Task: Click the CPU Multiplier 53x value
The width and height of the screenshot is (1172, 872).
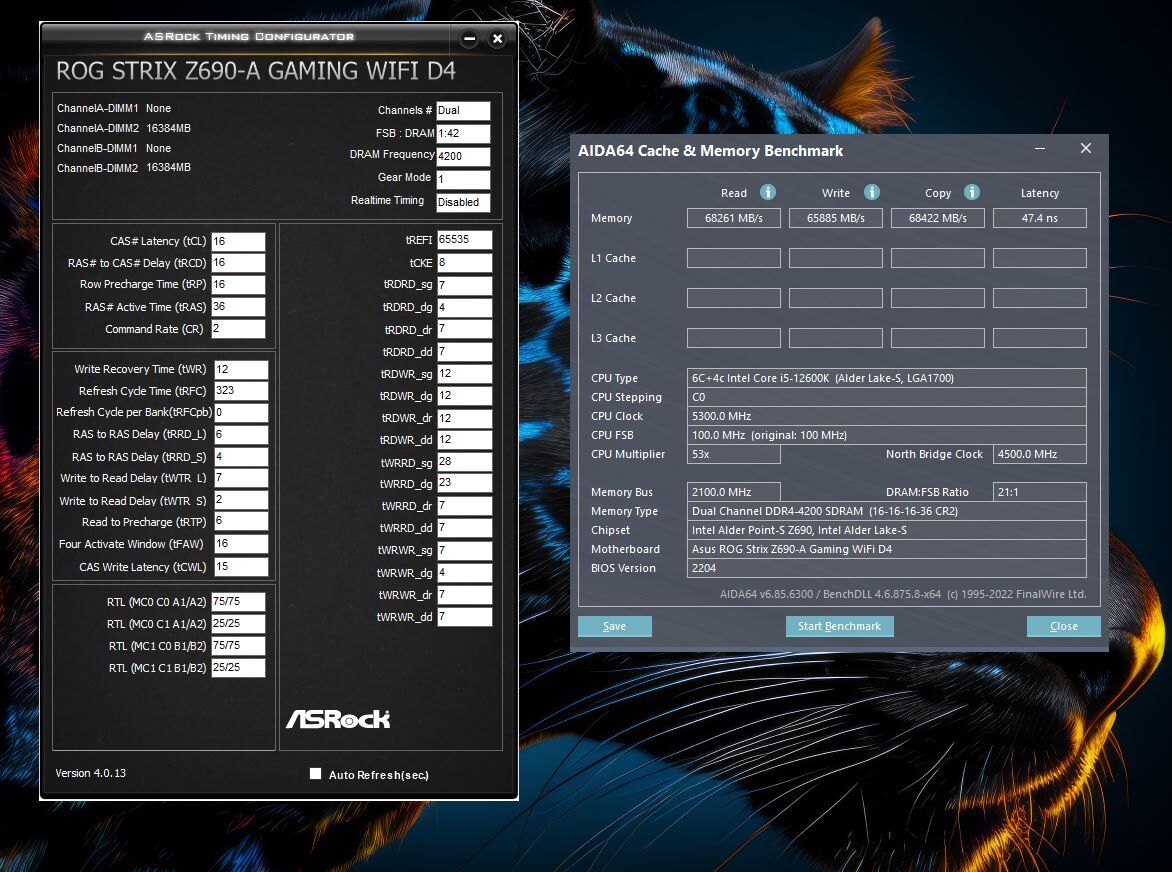Action: point(734,454)
